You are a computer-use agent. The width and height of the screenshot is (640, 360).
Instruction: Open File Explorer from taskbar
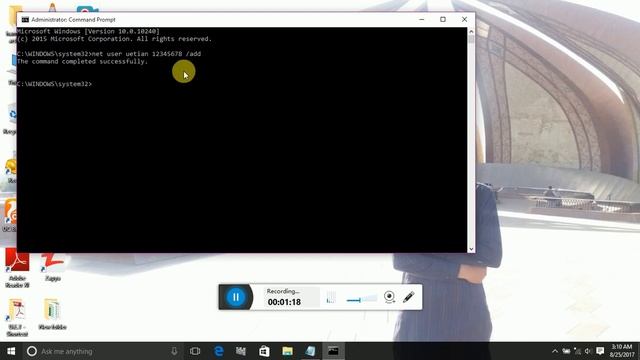[x=287, y=351]
